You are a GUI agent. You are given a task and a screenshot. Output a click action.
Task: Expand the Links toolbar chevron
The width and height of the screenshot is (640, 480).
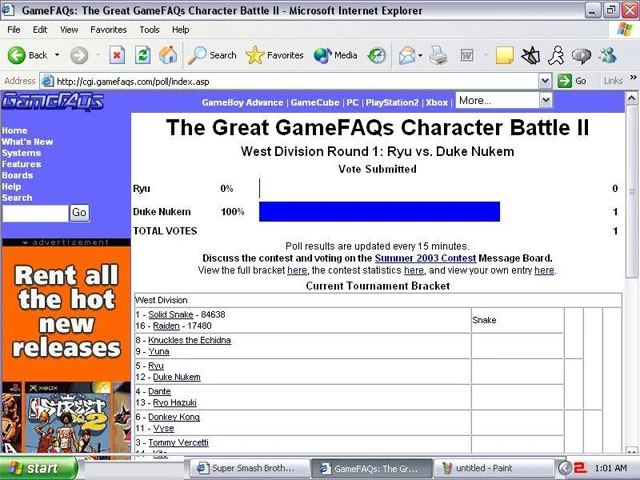[633, 77]
